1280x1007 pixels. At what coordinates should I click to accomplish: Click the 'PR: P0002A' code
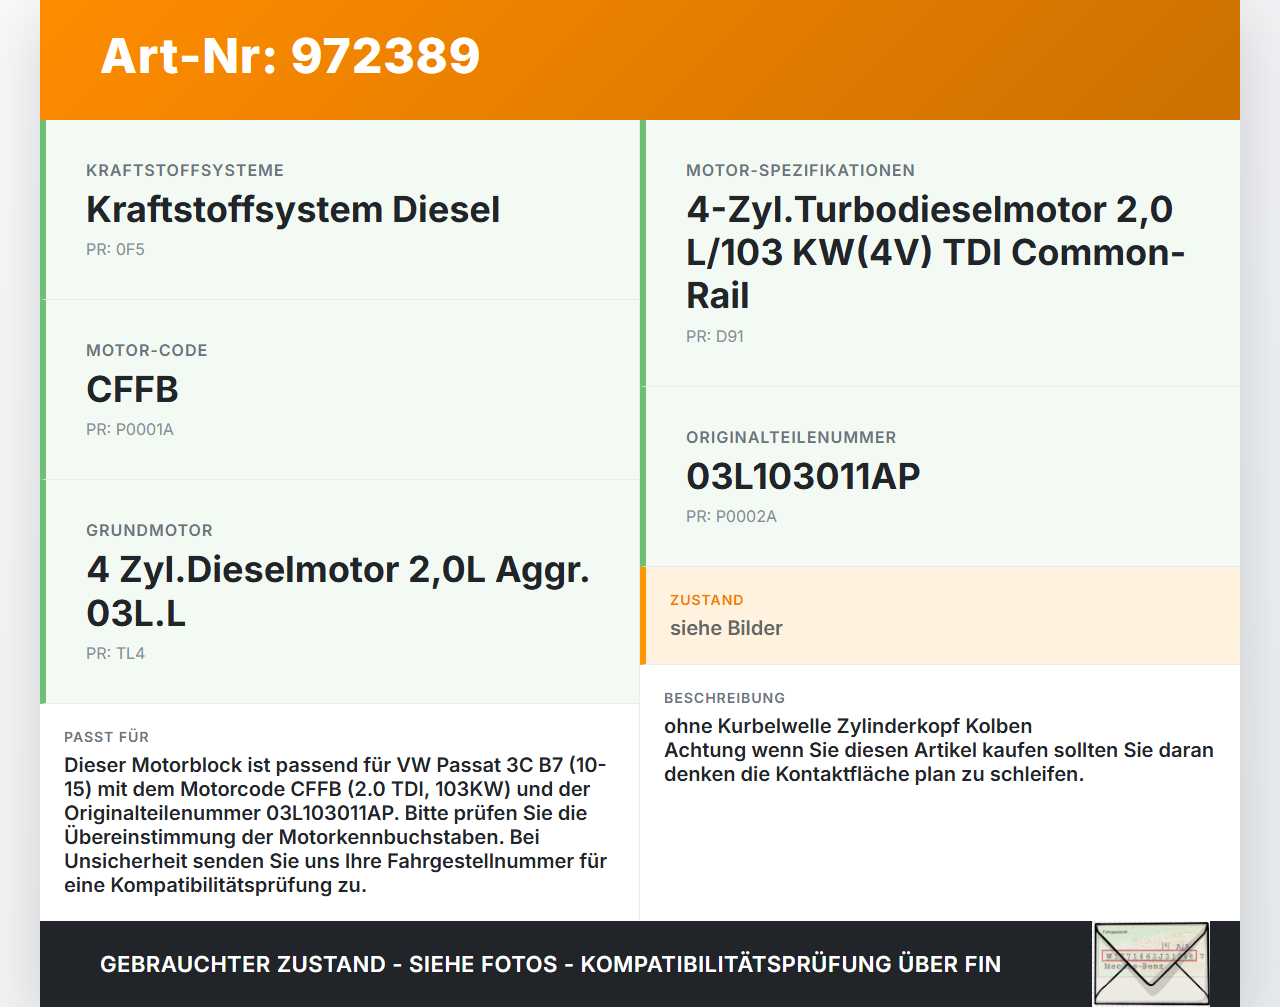(731, 516)
